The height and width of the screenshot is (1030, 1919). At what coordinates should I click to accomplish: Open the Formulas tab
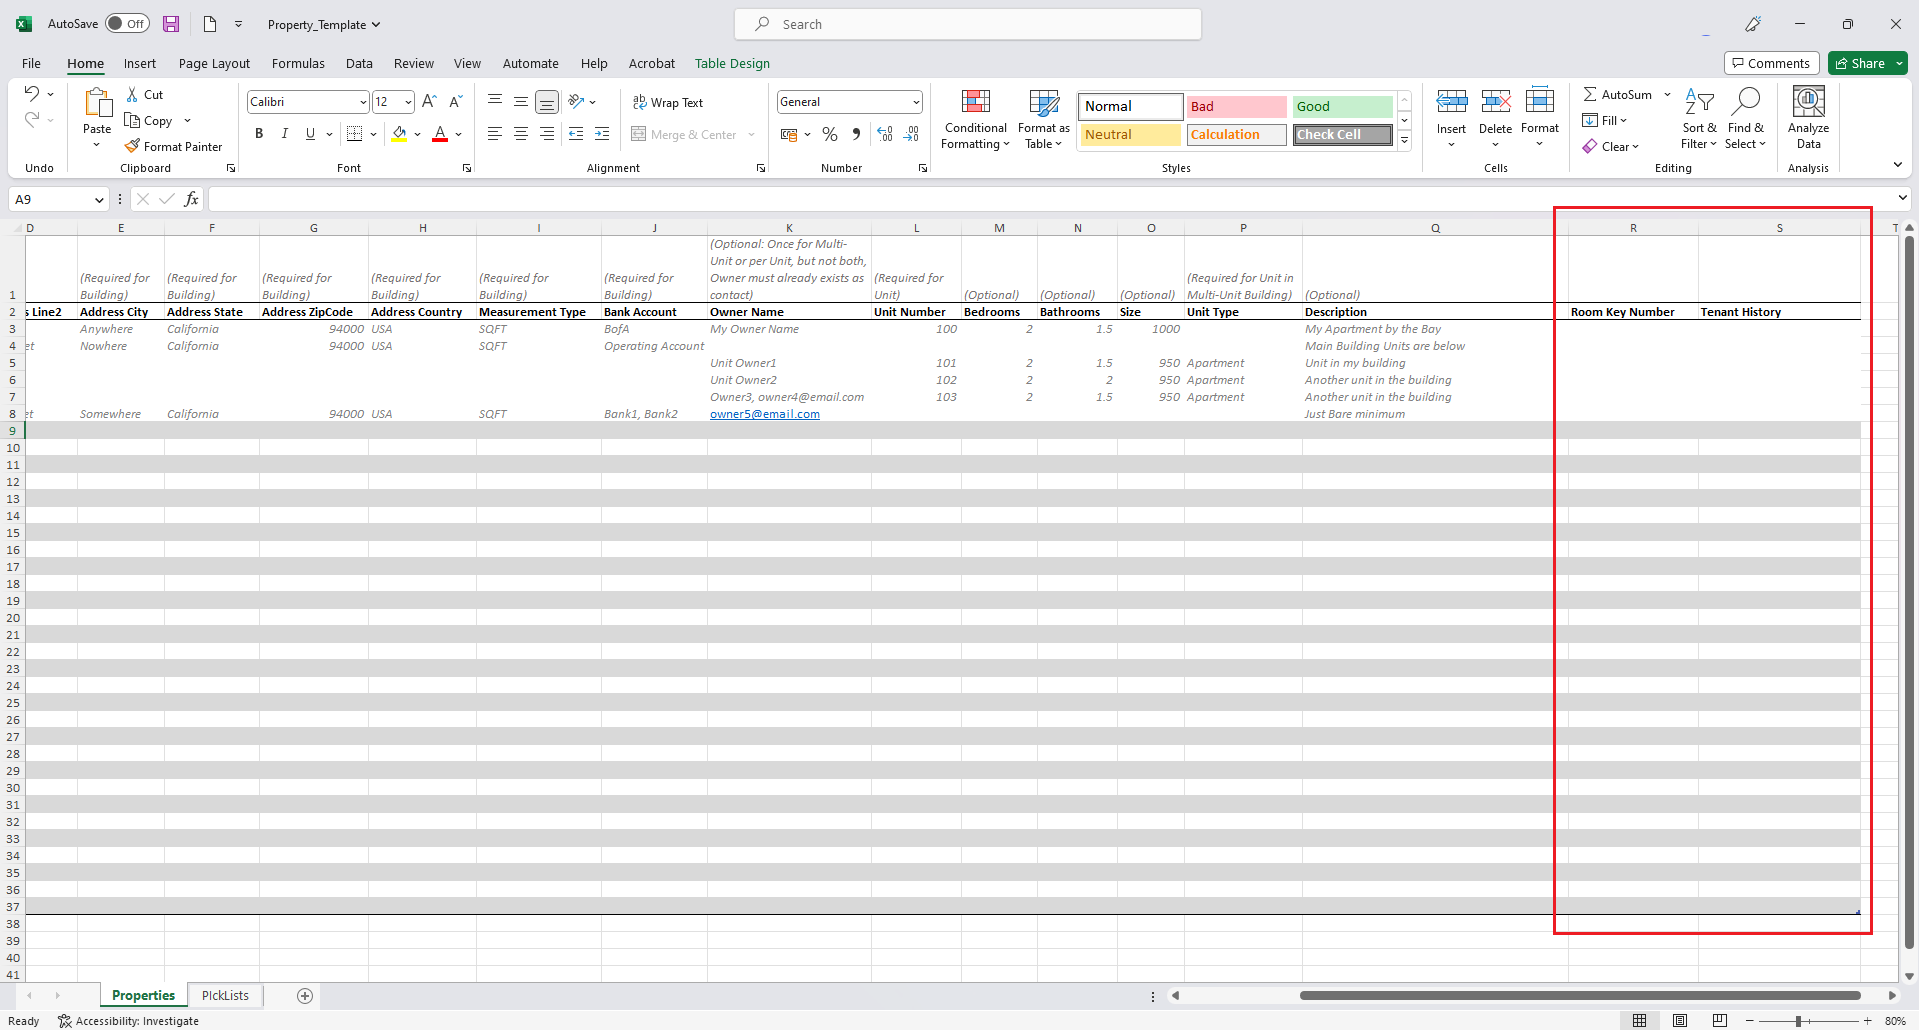pyautogui.click(x=298, y=63)
